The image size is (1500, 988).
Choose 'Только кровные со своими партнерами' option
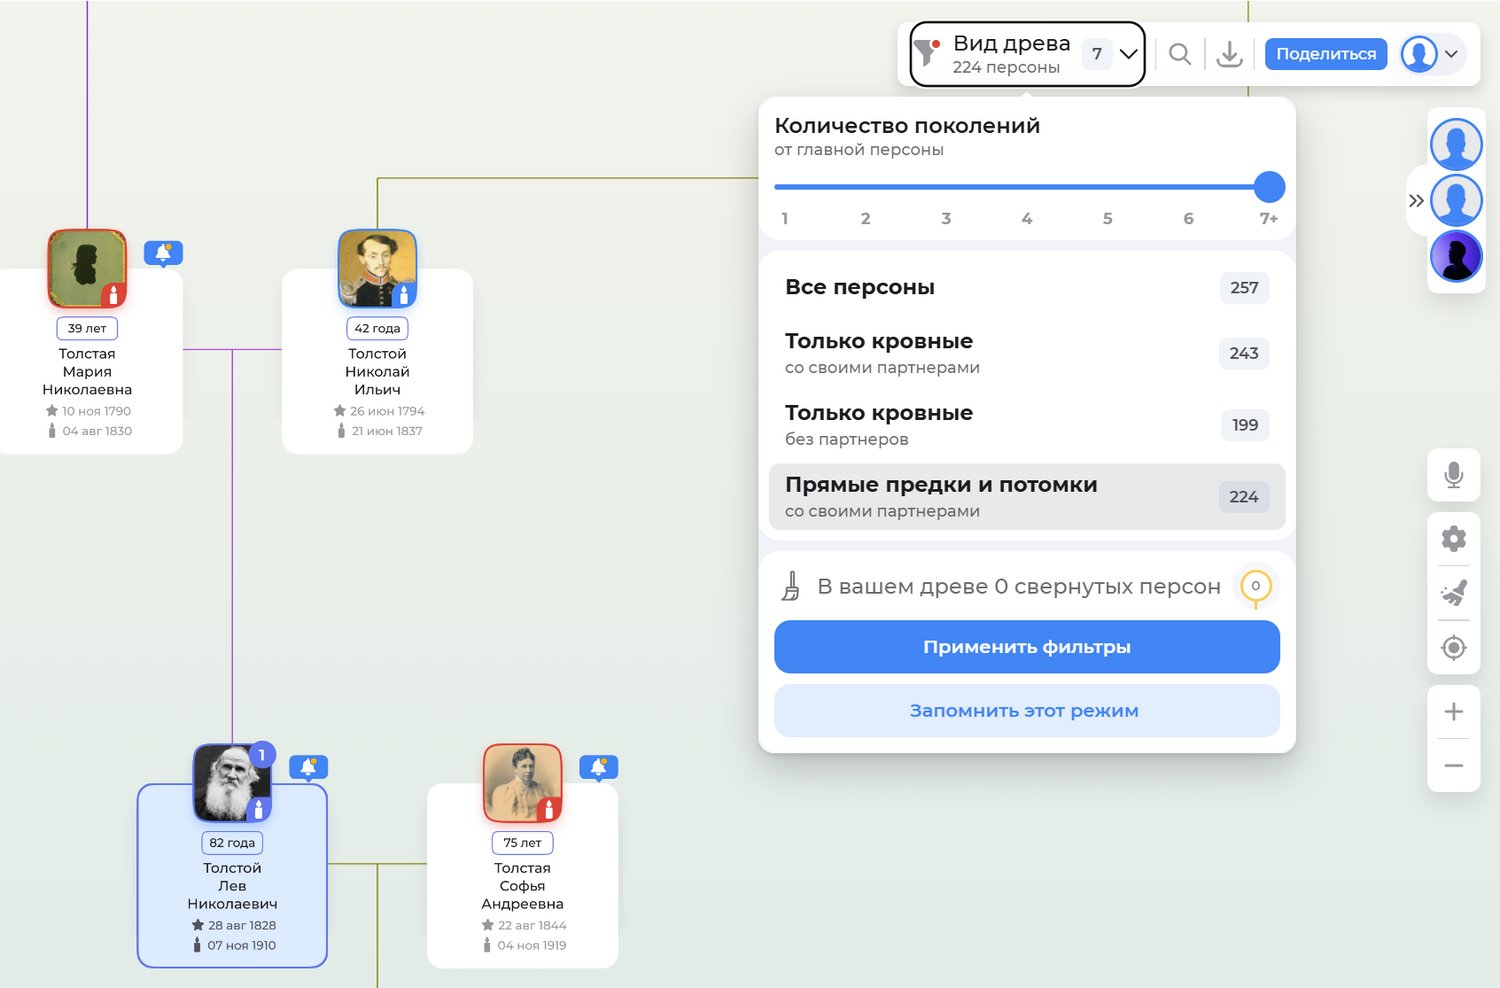1026,353
